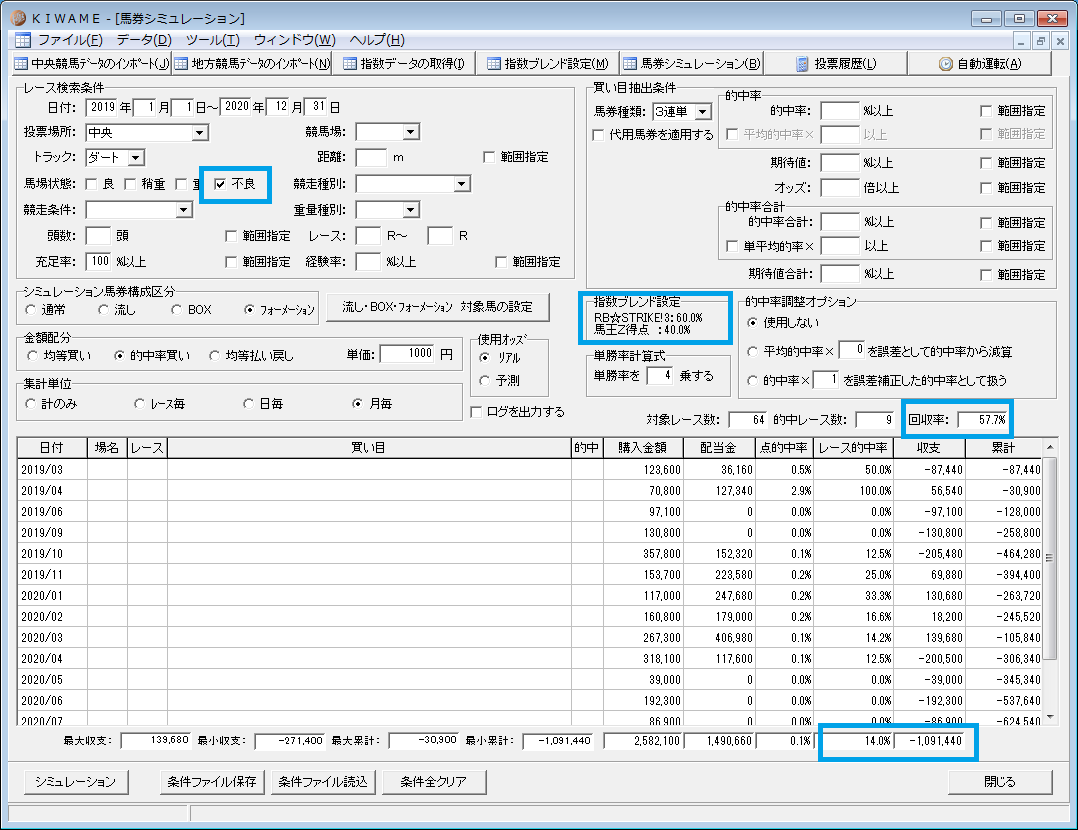Toggle the 良 track condition checkbox
Image resolution: width=1078 pixels, height=830 pixels.
(x=91, y=184)
